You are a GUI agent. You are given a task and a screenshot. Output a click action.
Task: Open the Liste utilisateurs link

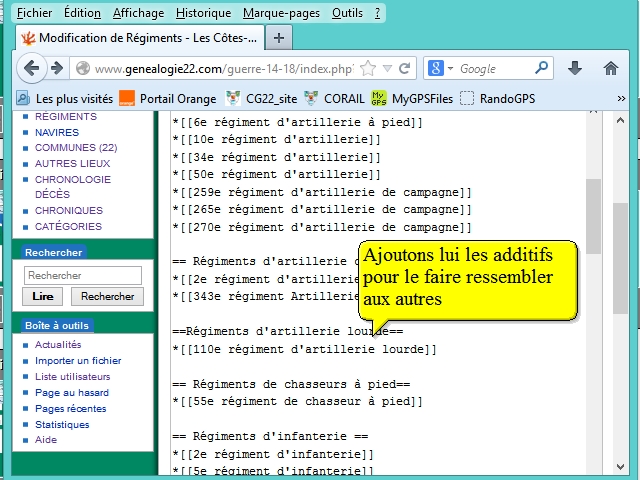[73, 377]
